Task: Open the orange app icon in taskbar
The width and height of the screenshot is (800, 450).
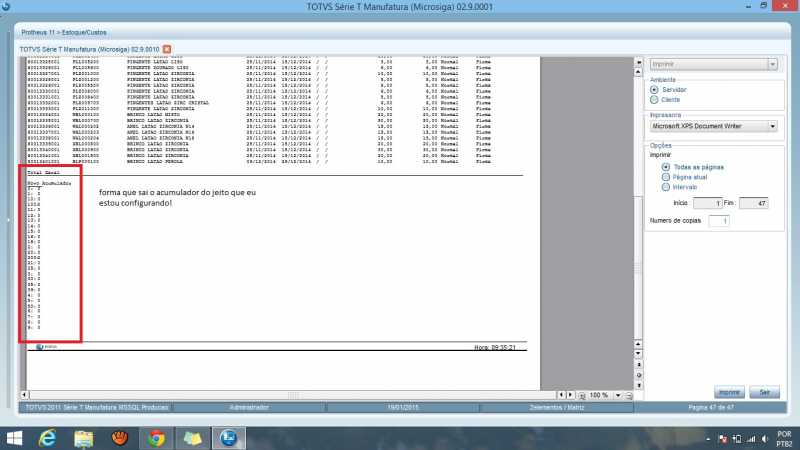Action: click(x=120, y=438)
